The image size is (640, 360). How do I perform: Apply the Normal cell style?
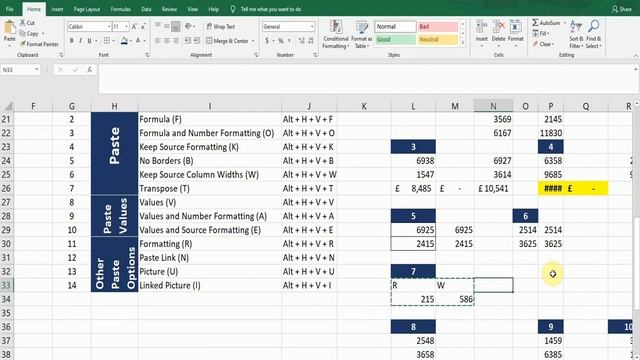(x=395, y=27)
